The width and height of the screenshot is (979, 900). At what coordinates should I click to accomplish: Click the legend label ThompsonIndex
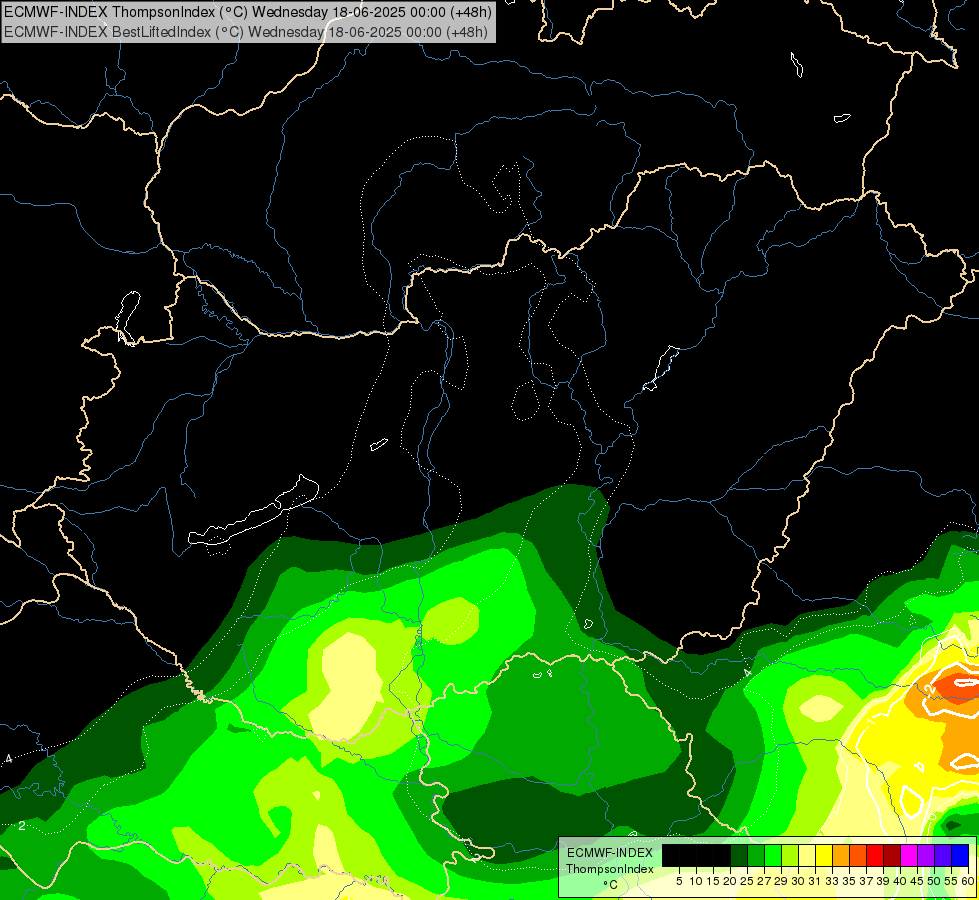[610, 869]
